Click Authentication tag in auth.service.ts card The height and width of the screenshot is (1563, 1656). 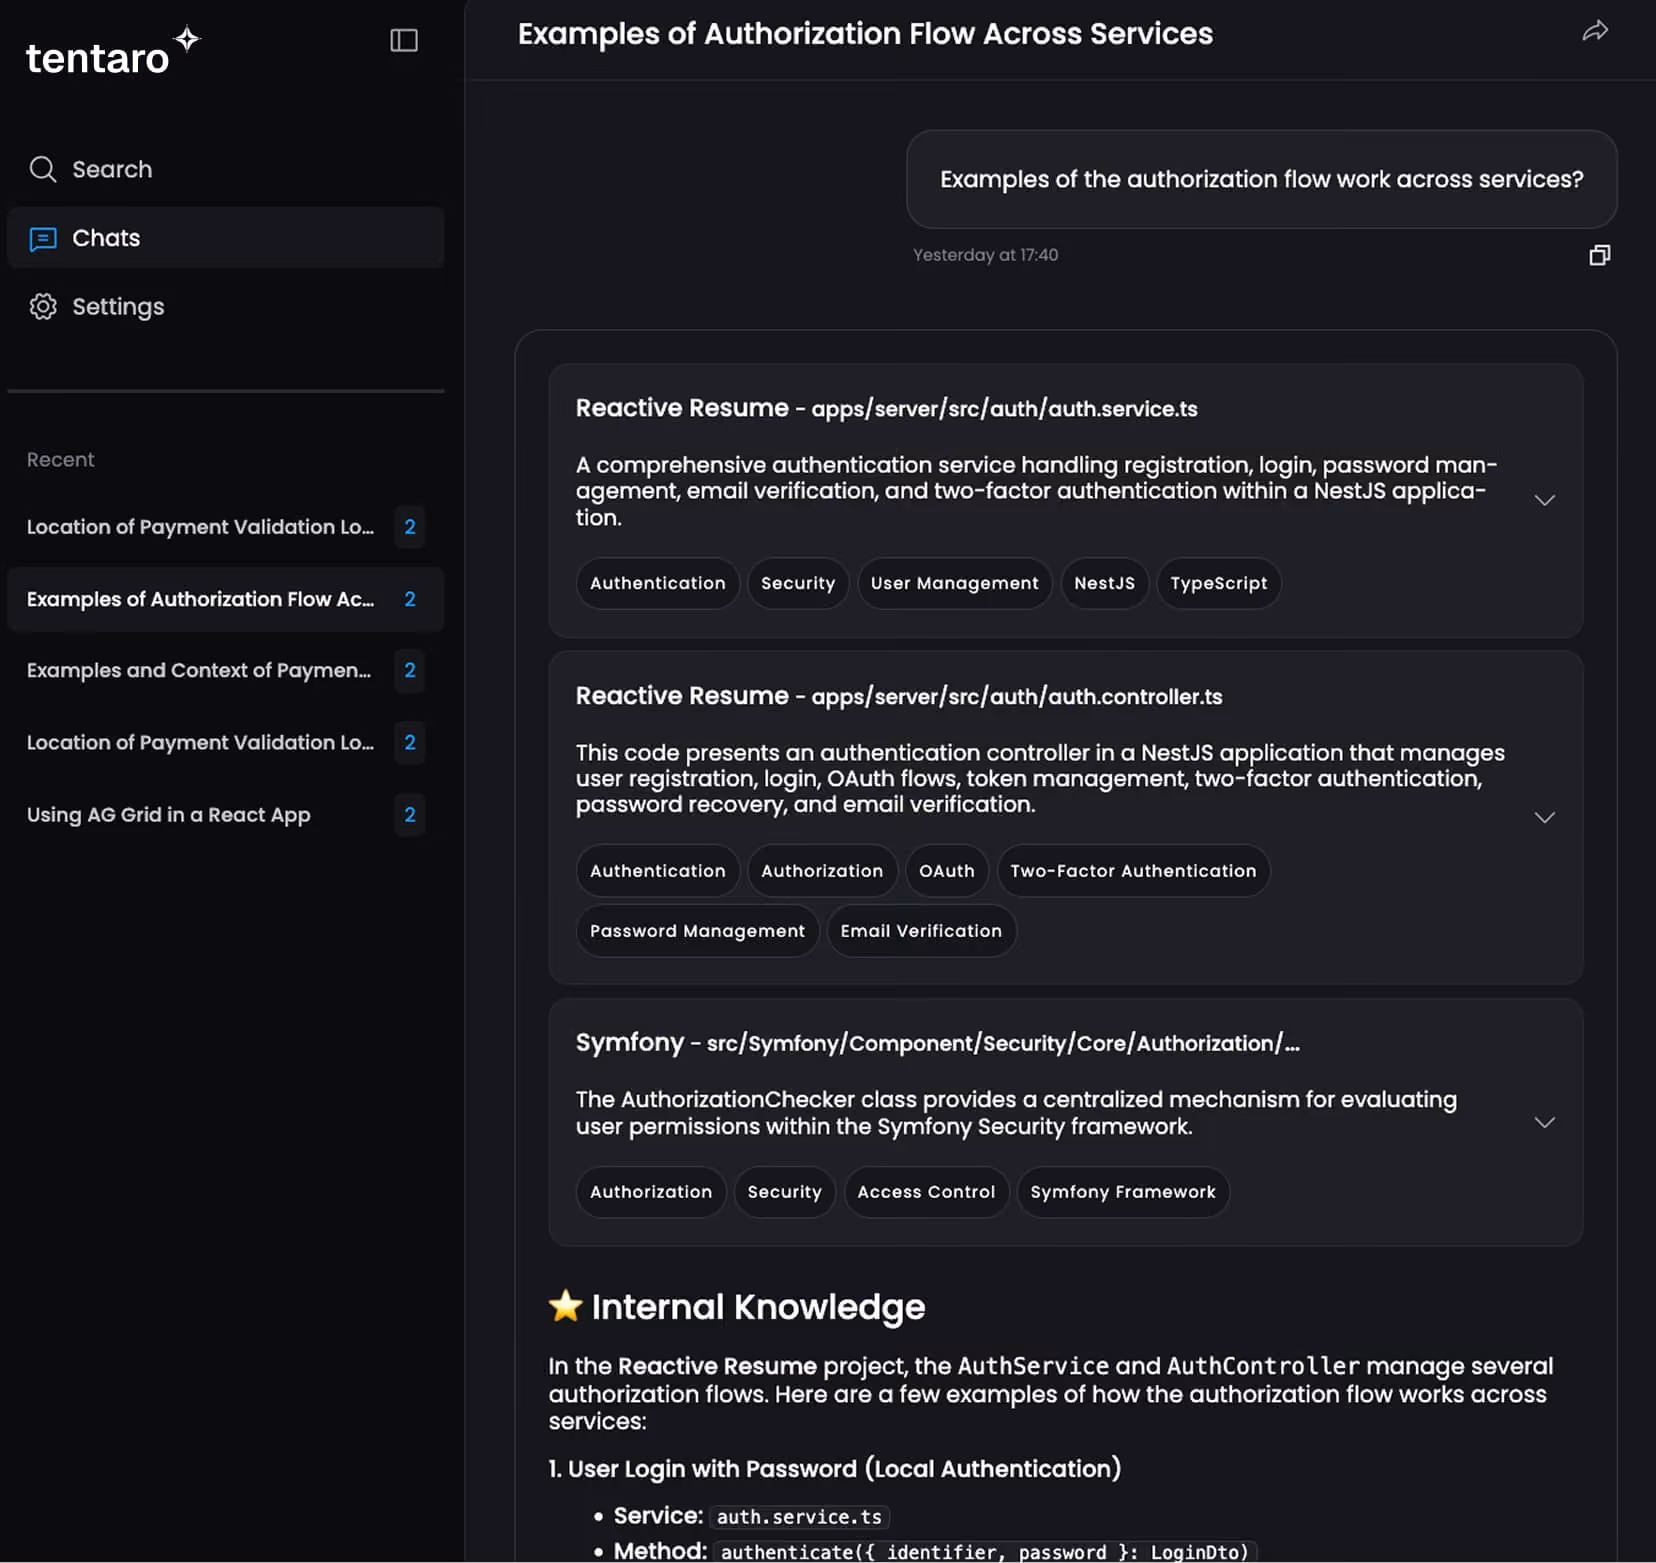pos(657,583)
